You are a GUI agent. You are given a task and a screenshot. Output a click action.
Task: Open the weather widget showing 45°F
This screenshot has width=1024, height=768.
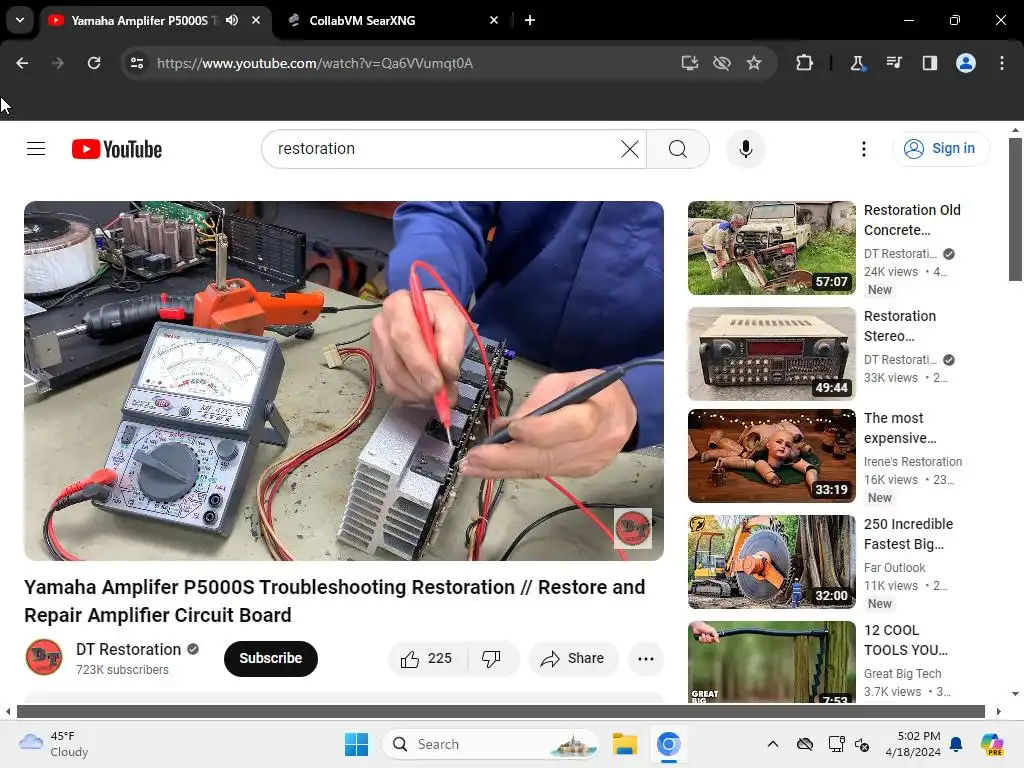(x=54, y=744)
